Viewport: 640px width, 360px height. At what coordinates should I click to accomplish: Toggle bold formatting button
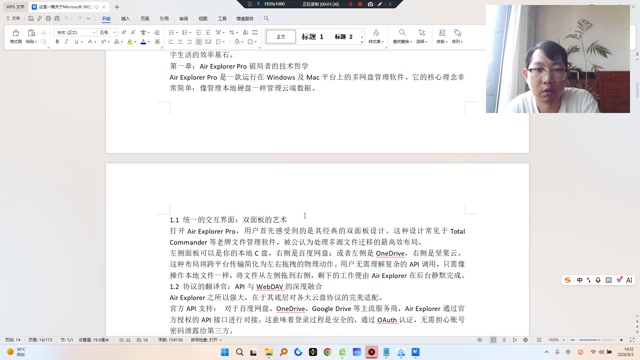pyautogui.click(x=57, y=42)
